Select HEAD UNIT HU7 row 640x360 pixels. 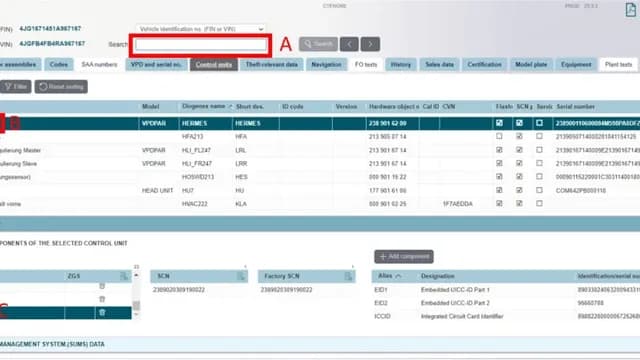click(320, 191)
